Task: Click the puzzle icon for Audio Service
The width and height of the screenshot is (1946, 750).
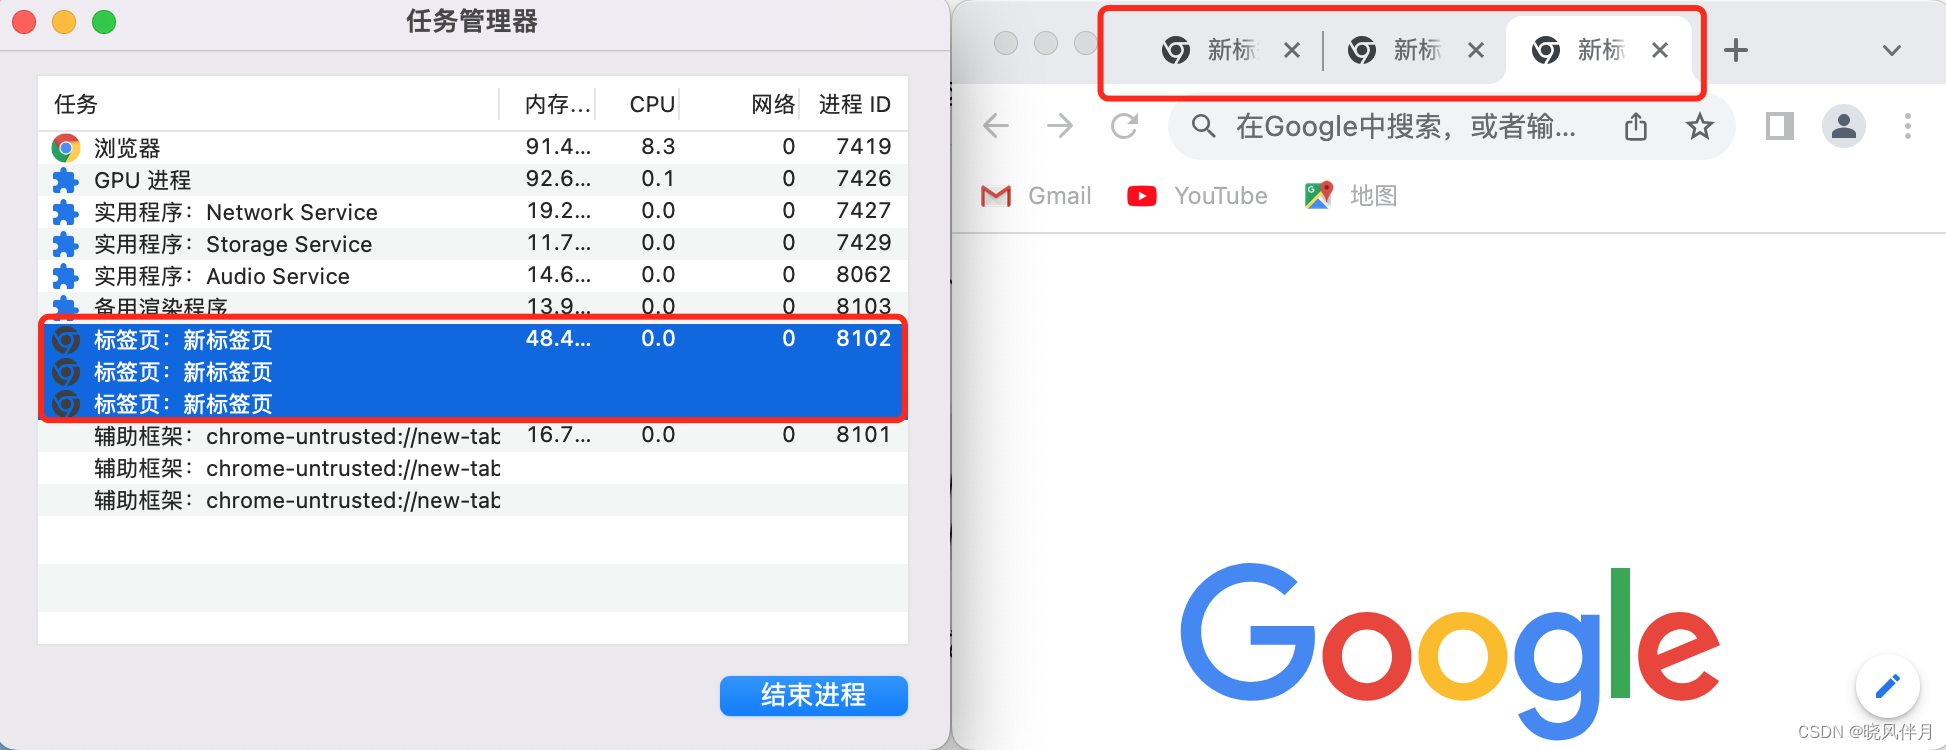Action: [66, 276]
